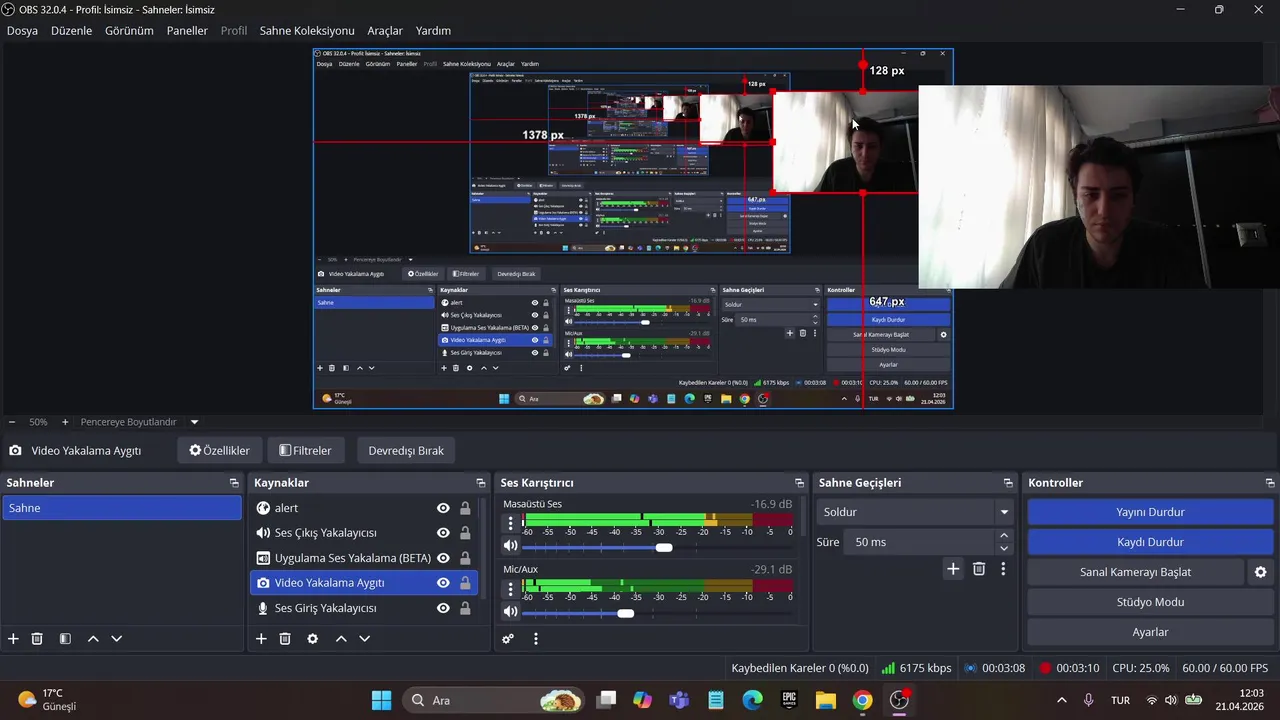Move scene down in Sahneler panel
1280x720 pixels.
coord(117,638)
